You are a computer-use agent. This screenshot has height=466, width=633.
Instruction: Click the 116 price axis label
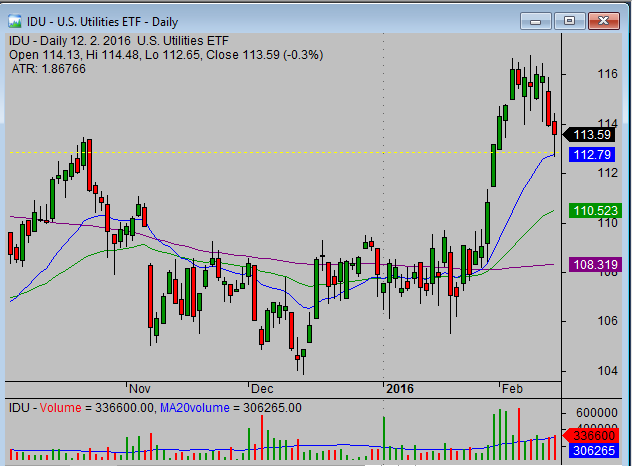click(x=608, y=74)
